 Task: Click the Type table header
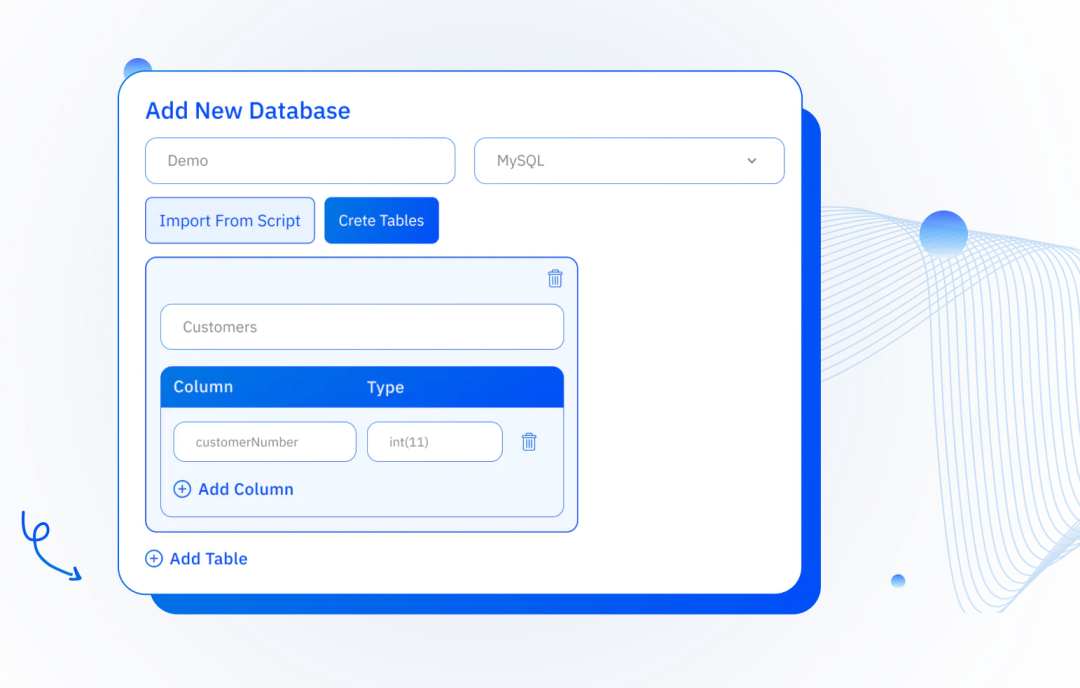386,387
